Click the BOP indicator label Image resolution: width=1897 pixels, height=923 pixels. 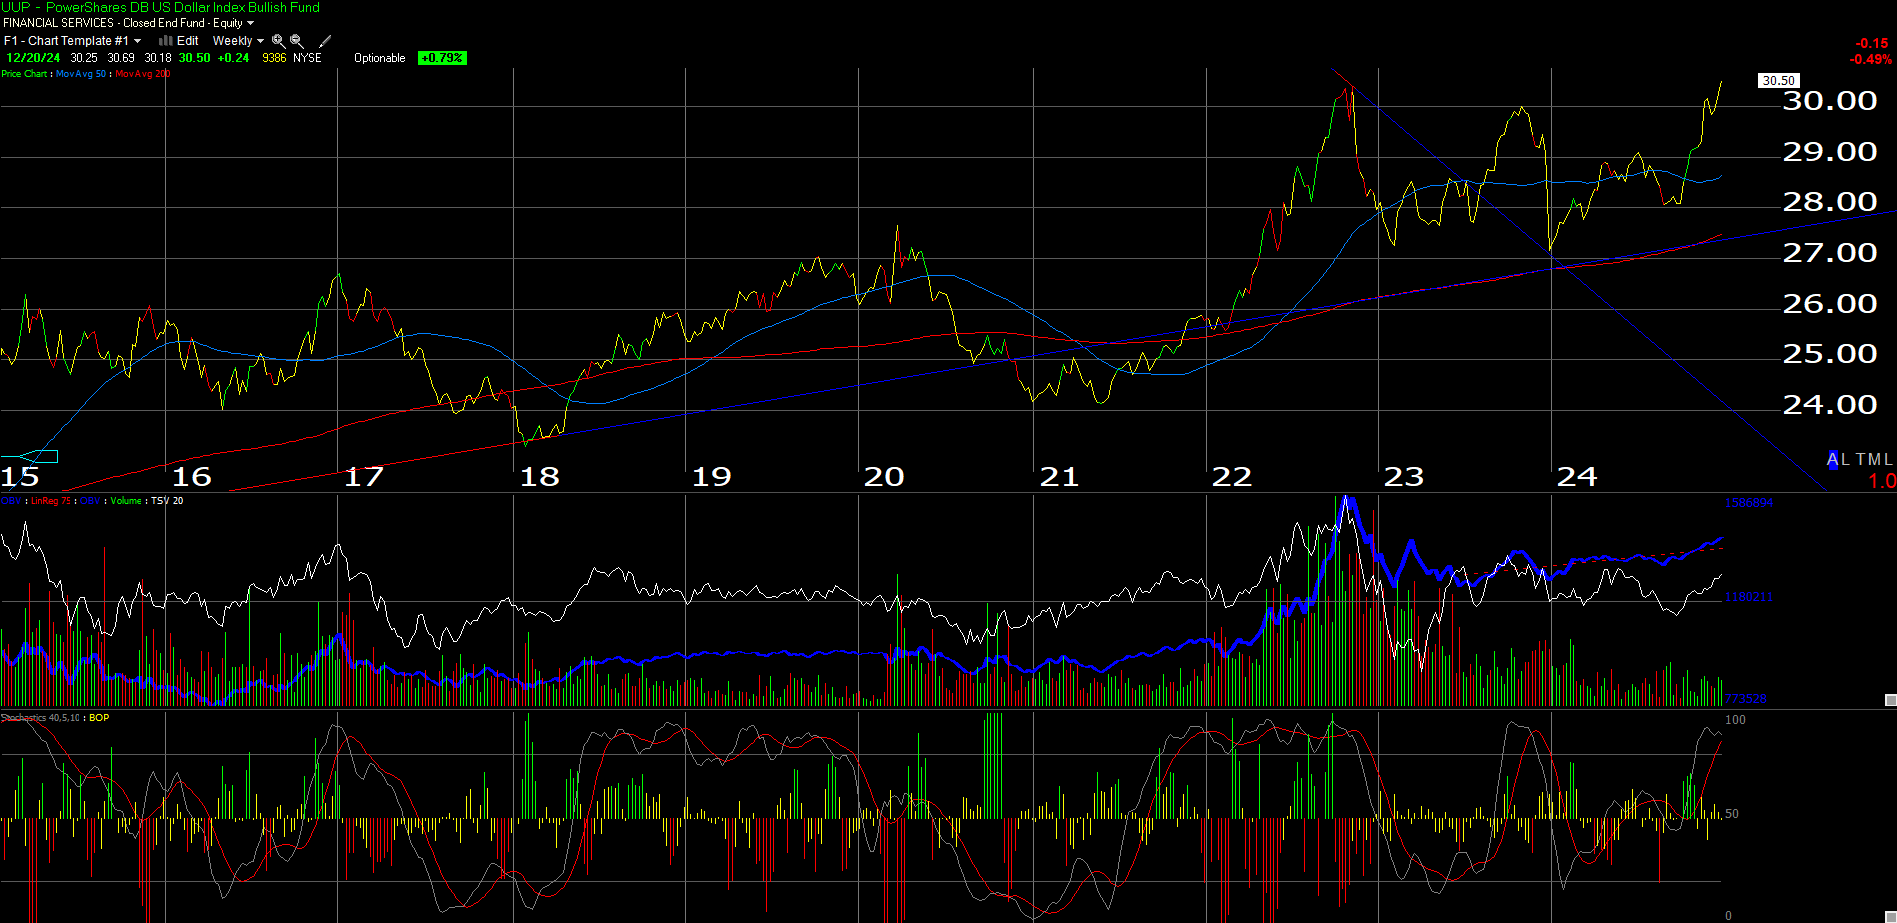(x=99, y=718)
